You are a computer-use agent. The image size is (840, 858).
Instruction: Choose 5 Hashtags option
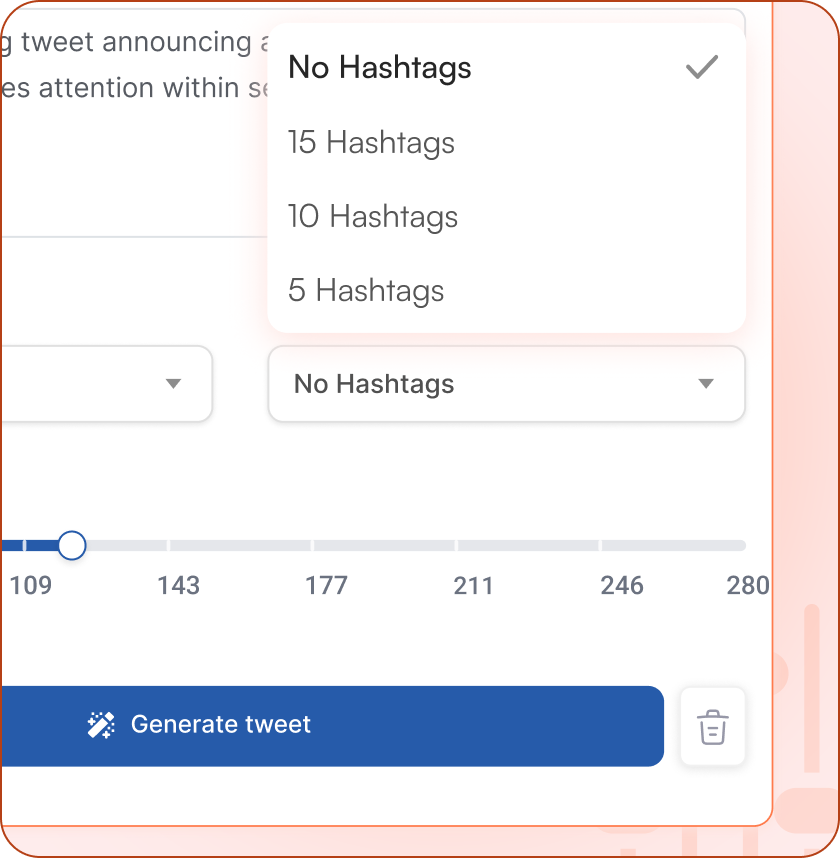click(x=365, y=291)
